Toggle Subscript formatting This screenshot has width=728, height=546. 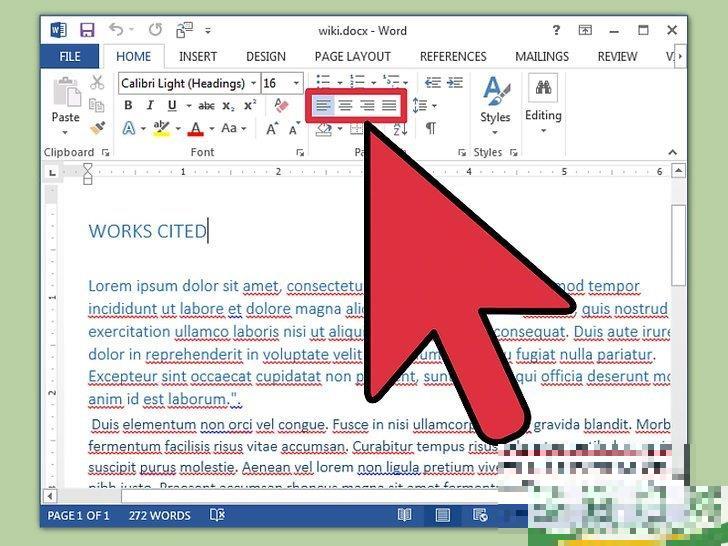point(229,106)
